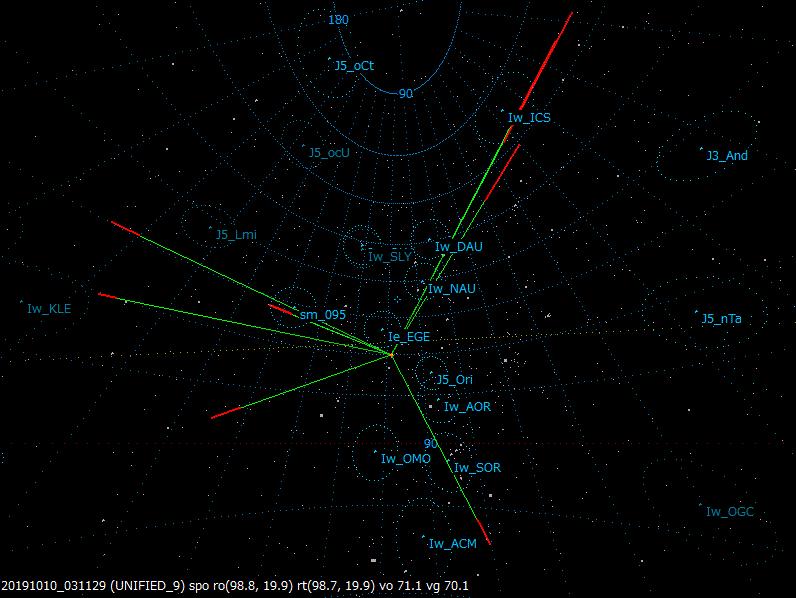Click the vo 71.1 velocity value
796x598 pixels.
click(401, 586)
